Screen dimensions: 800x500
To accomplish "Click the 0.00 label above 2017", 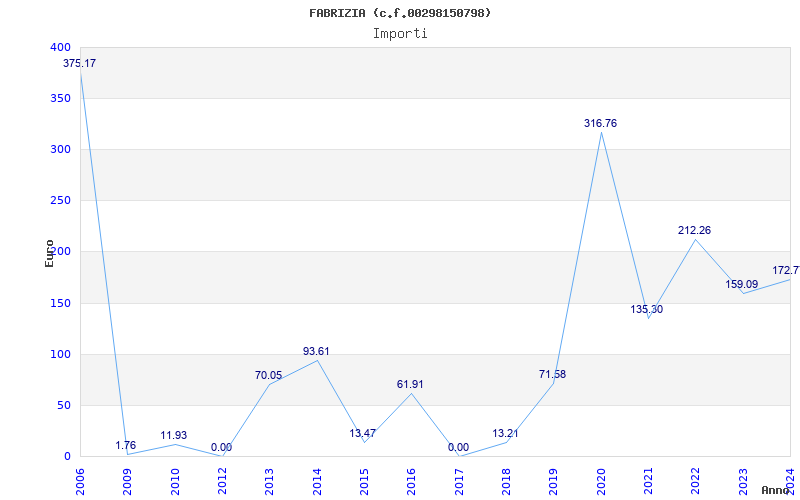I will (x=459, y=447).
